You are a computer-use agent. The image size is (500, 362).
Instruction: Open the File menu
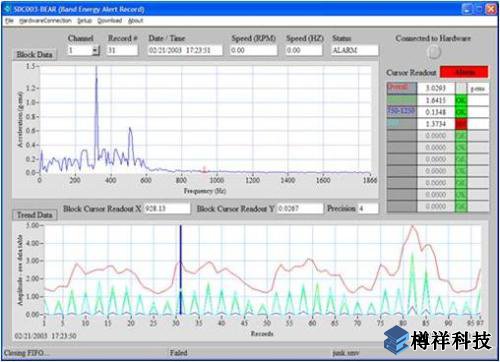click(9, 21)
